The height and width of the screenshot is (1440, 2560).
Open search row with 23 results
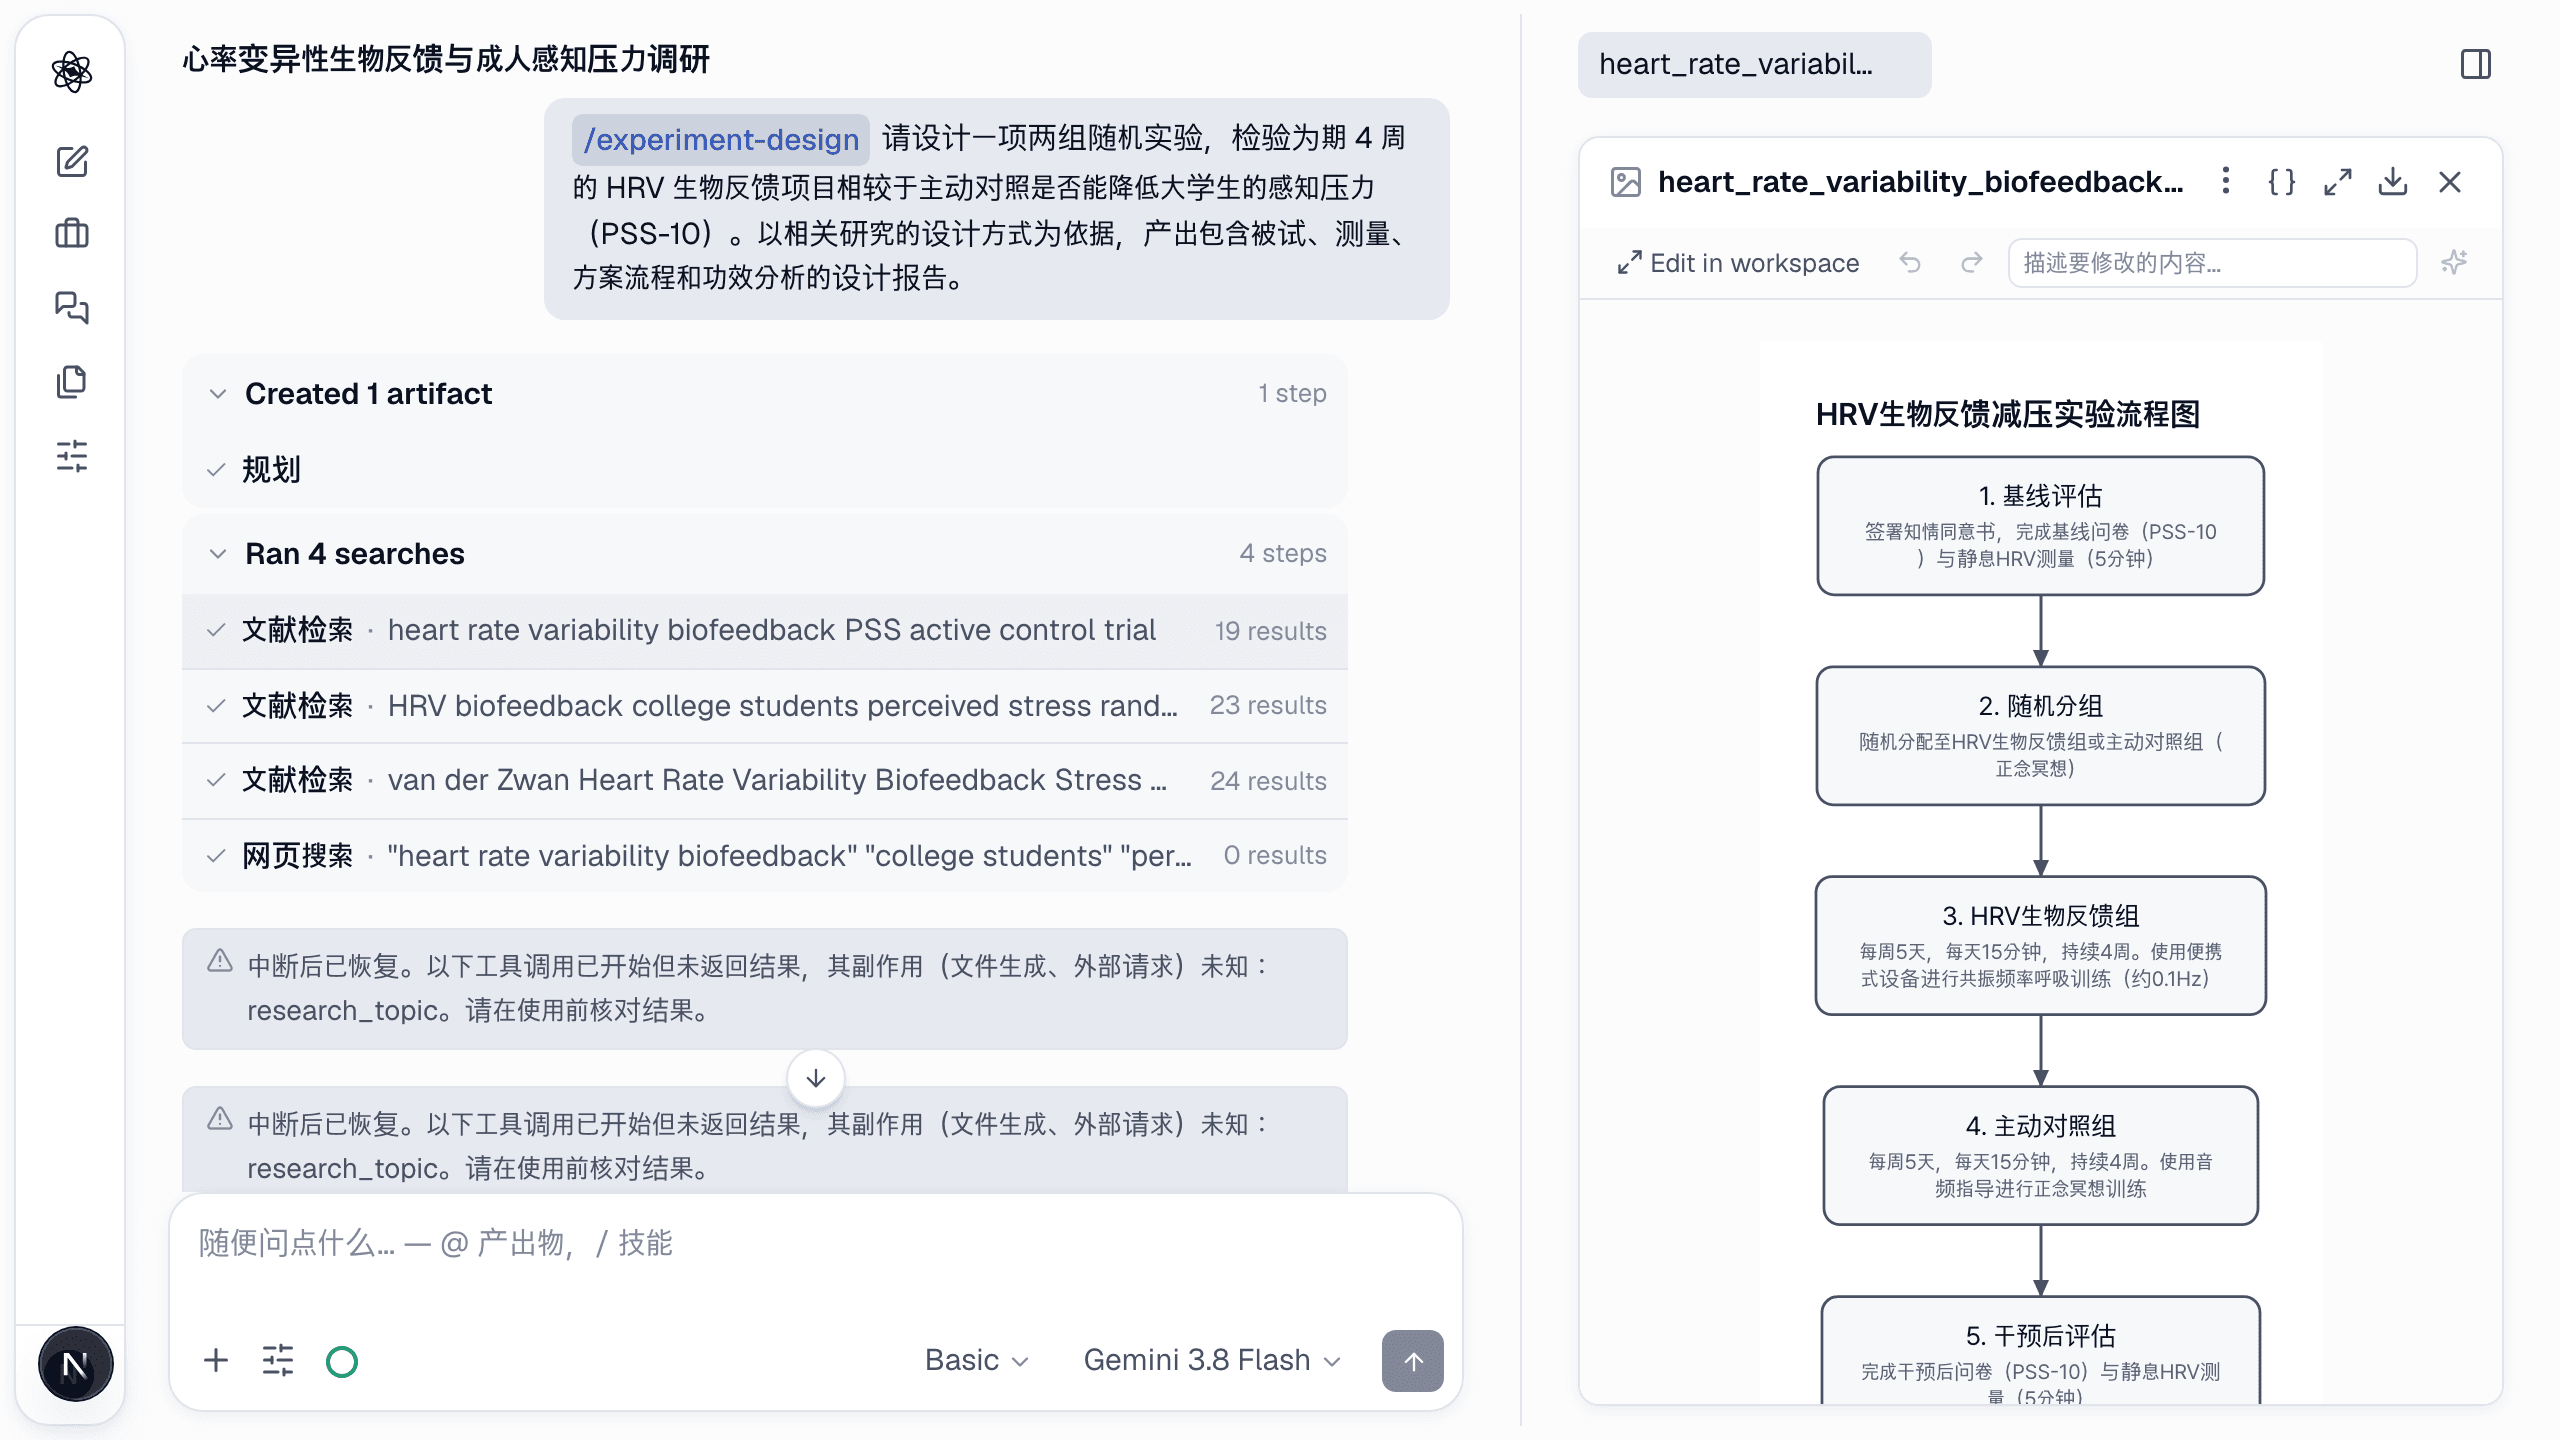(x=765, y=706)
